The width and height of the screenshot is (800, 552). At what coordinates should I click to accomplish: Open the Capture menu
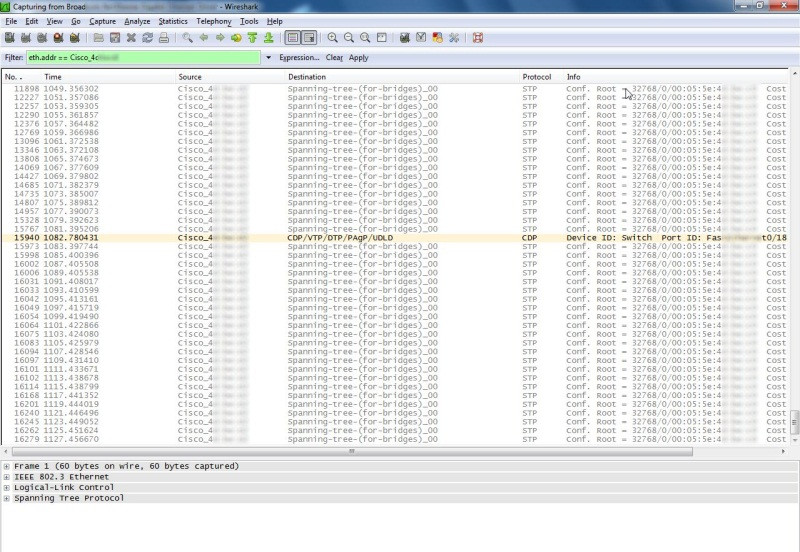point(103,21)
